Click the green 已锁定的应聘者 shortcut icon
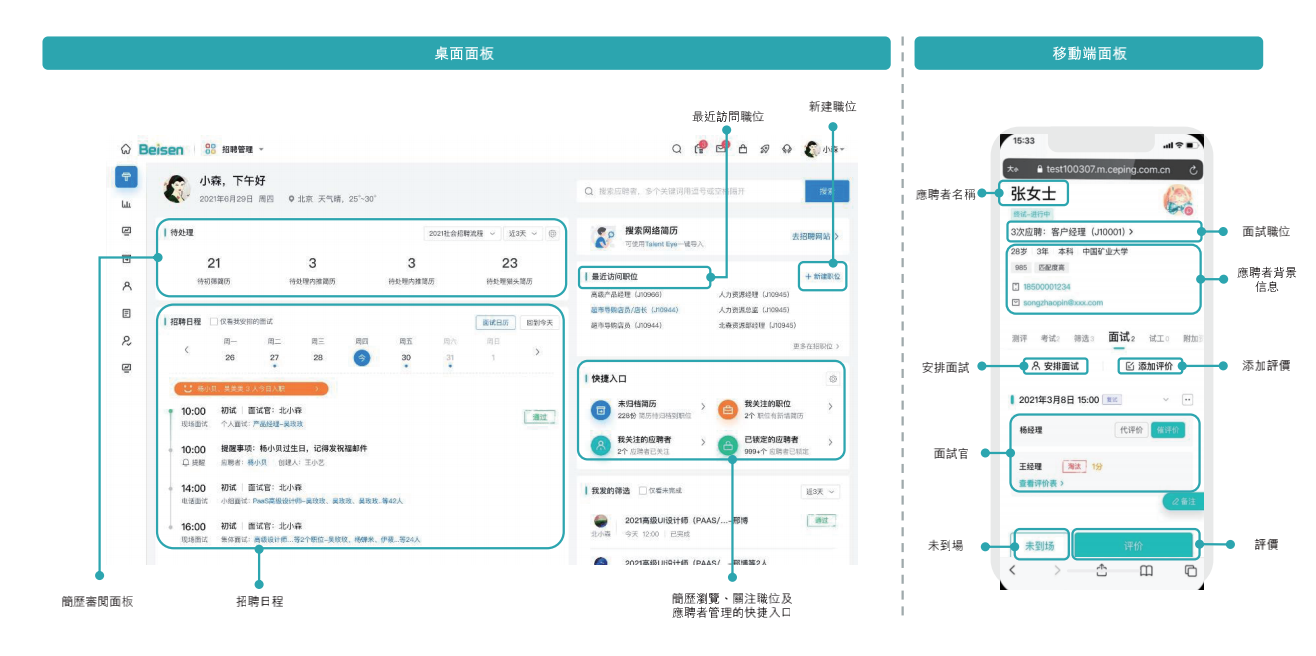 tap(728, 445)
